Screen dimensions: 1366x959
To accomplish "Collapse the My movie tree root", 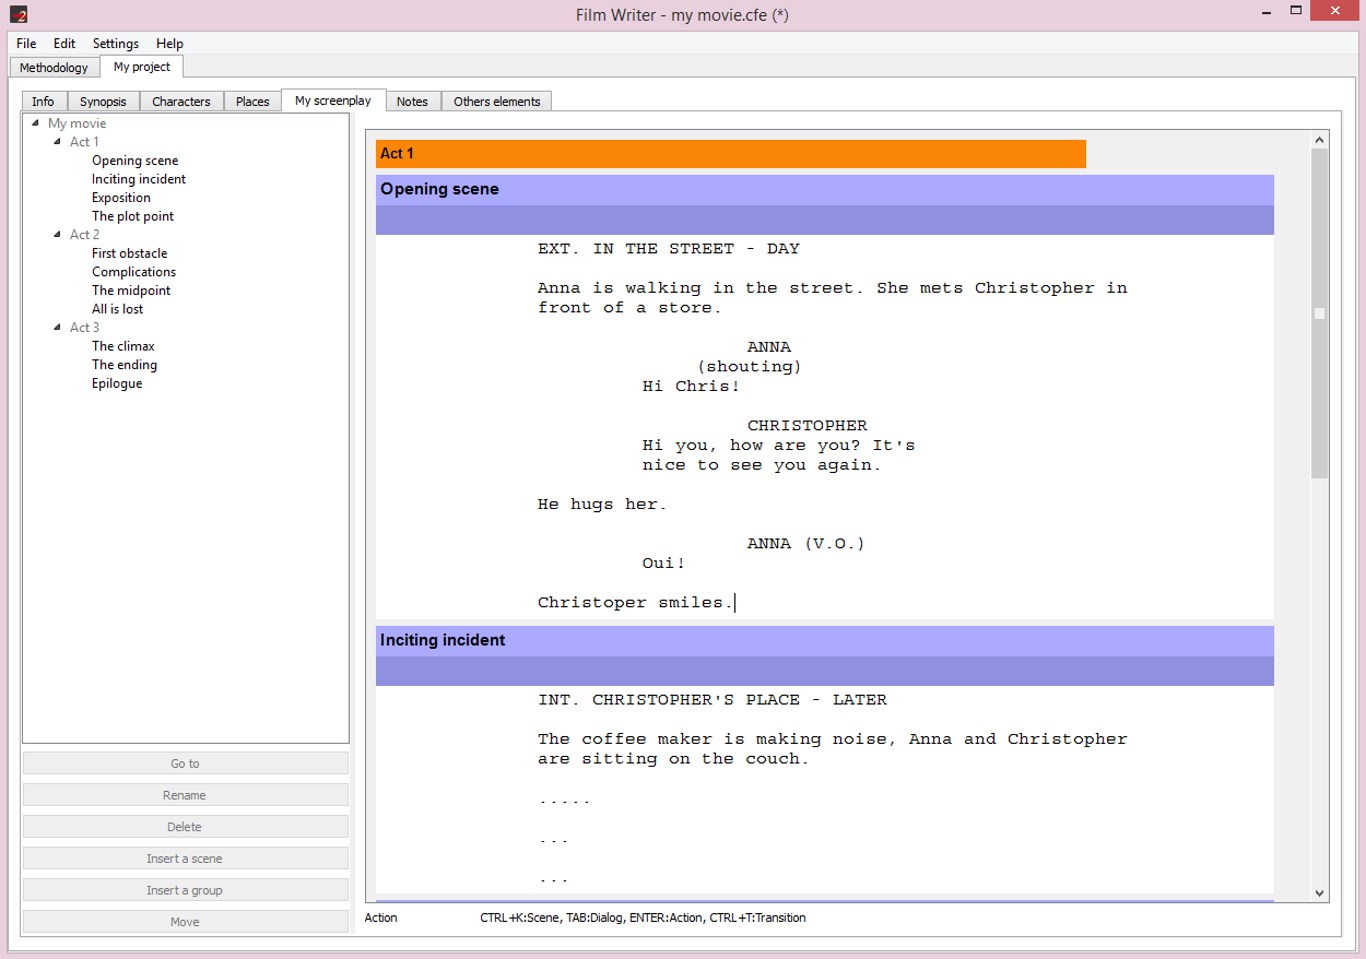I will (x=35, y=123).
